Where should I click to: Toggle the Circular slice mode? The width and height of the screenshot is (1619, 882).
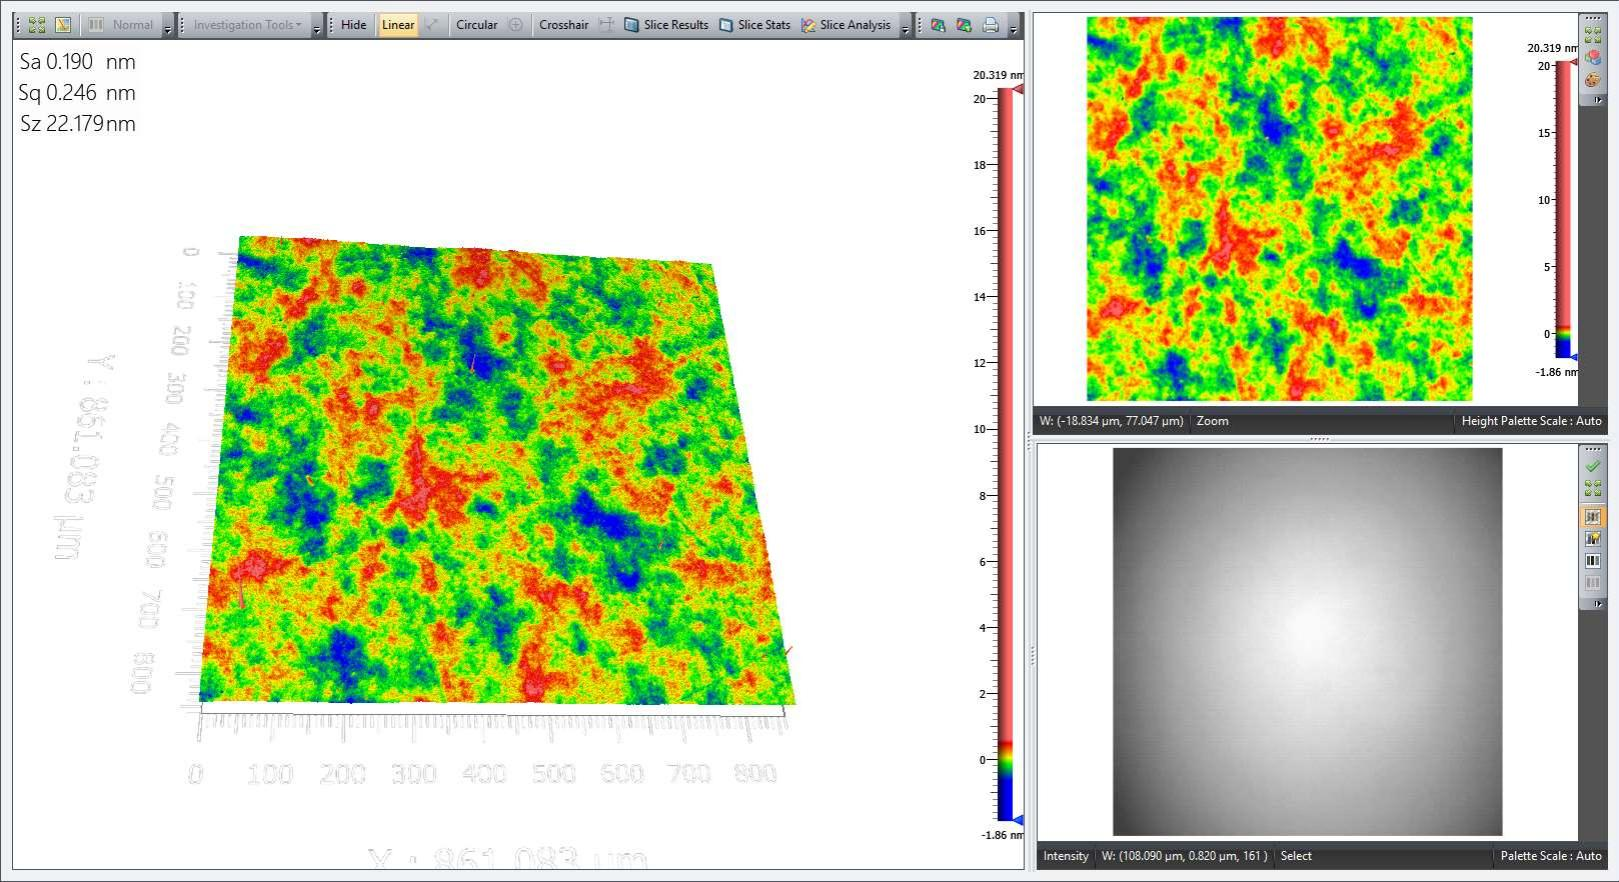(477, 25)
